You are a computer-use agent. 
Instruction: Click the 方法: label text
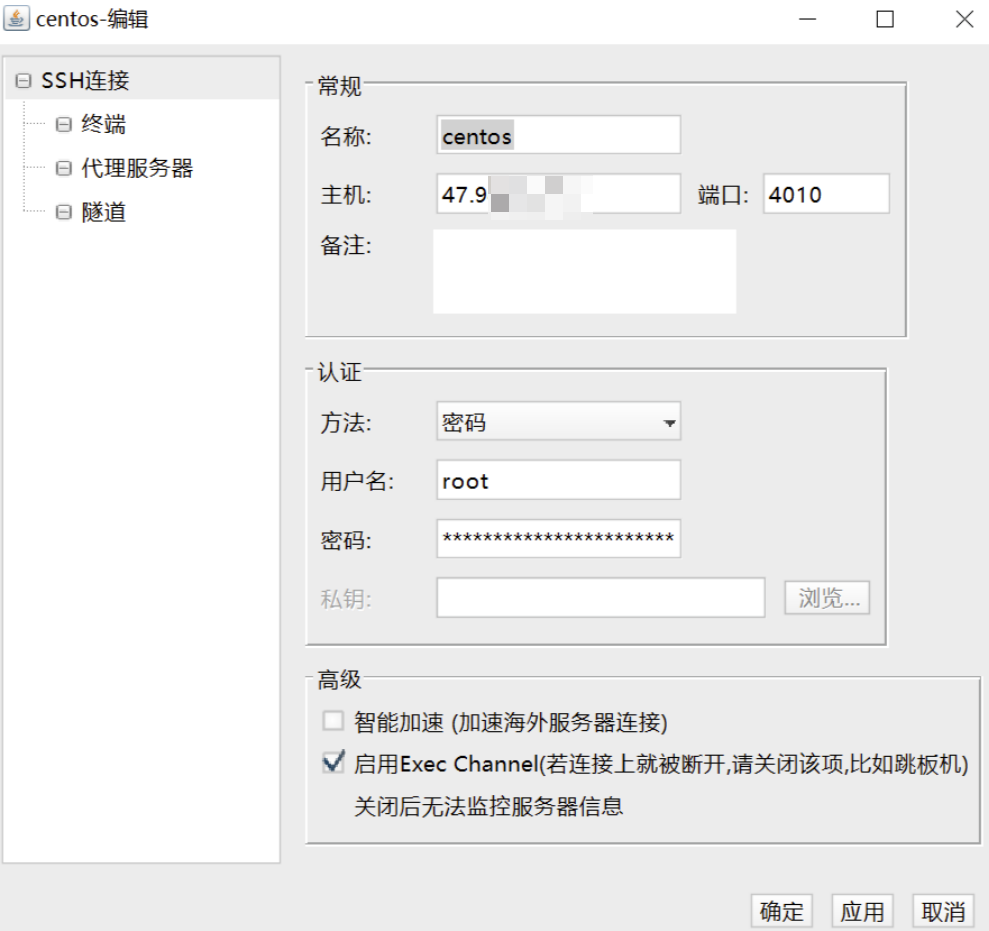[x=346, y=423]
